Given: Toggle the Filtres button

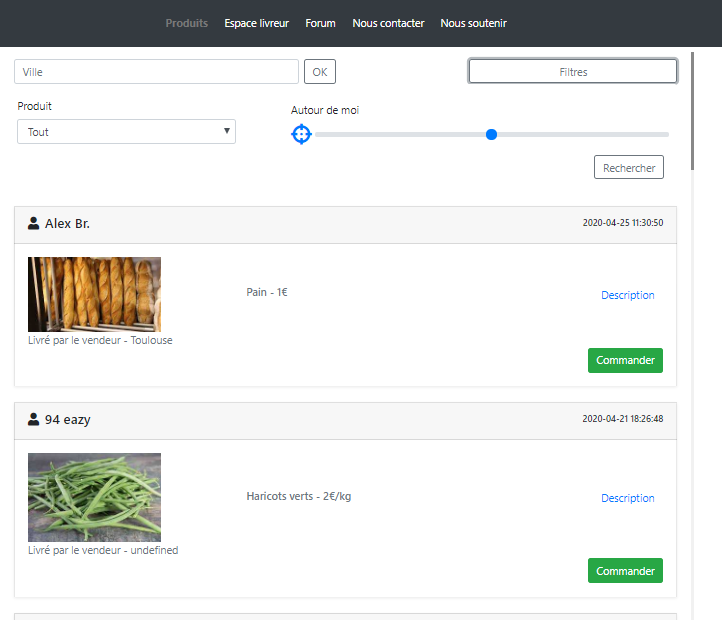Looking at the screenshot, I should pos(573,71).
